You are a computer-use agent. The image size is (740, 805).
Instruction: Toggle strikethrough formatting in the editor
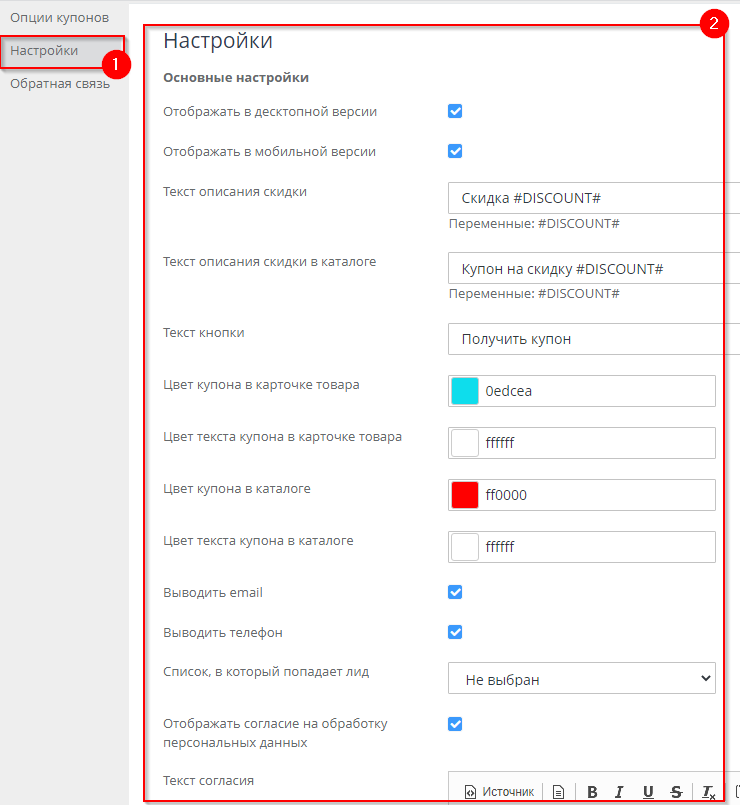[676, 792]
